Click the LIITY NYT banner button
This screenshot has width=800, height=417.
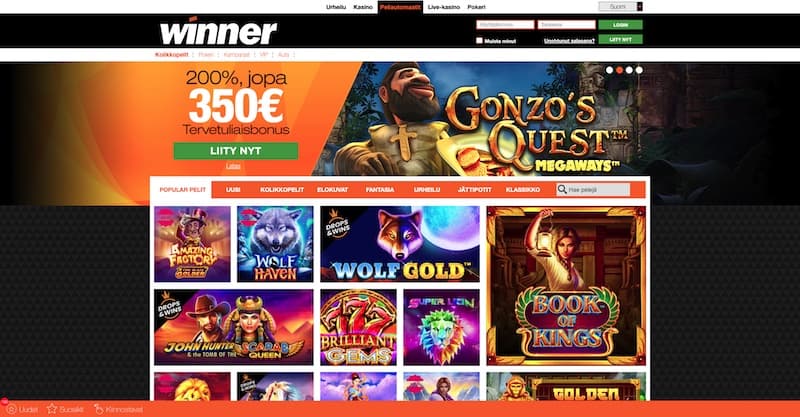click(x=236, y=151)
